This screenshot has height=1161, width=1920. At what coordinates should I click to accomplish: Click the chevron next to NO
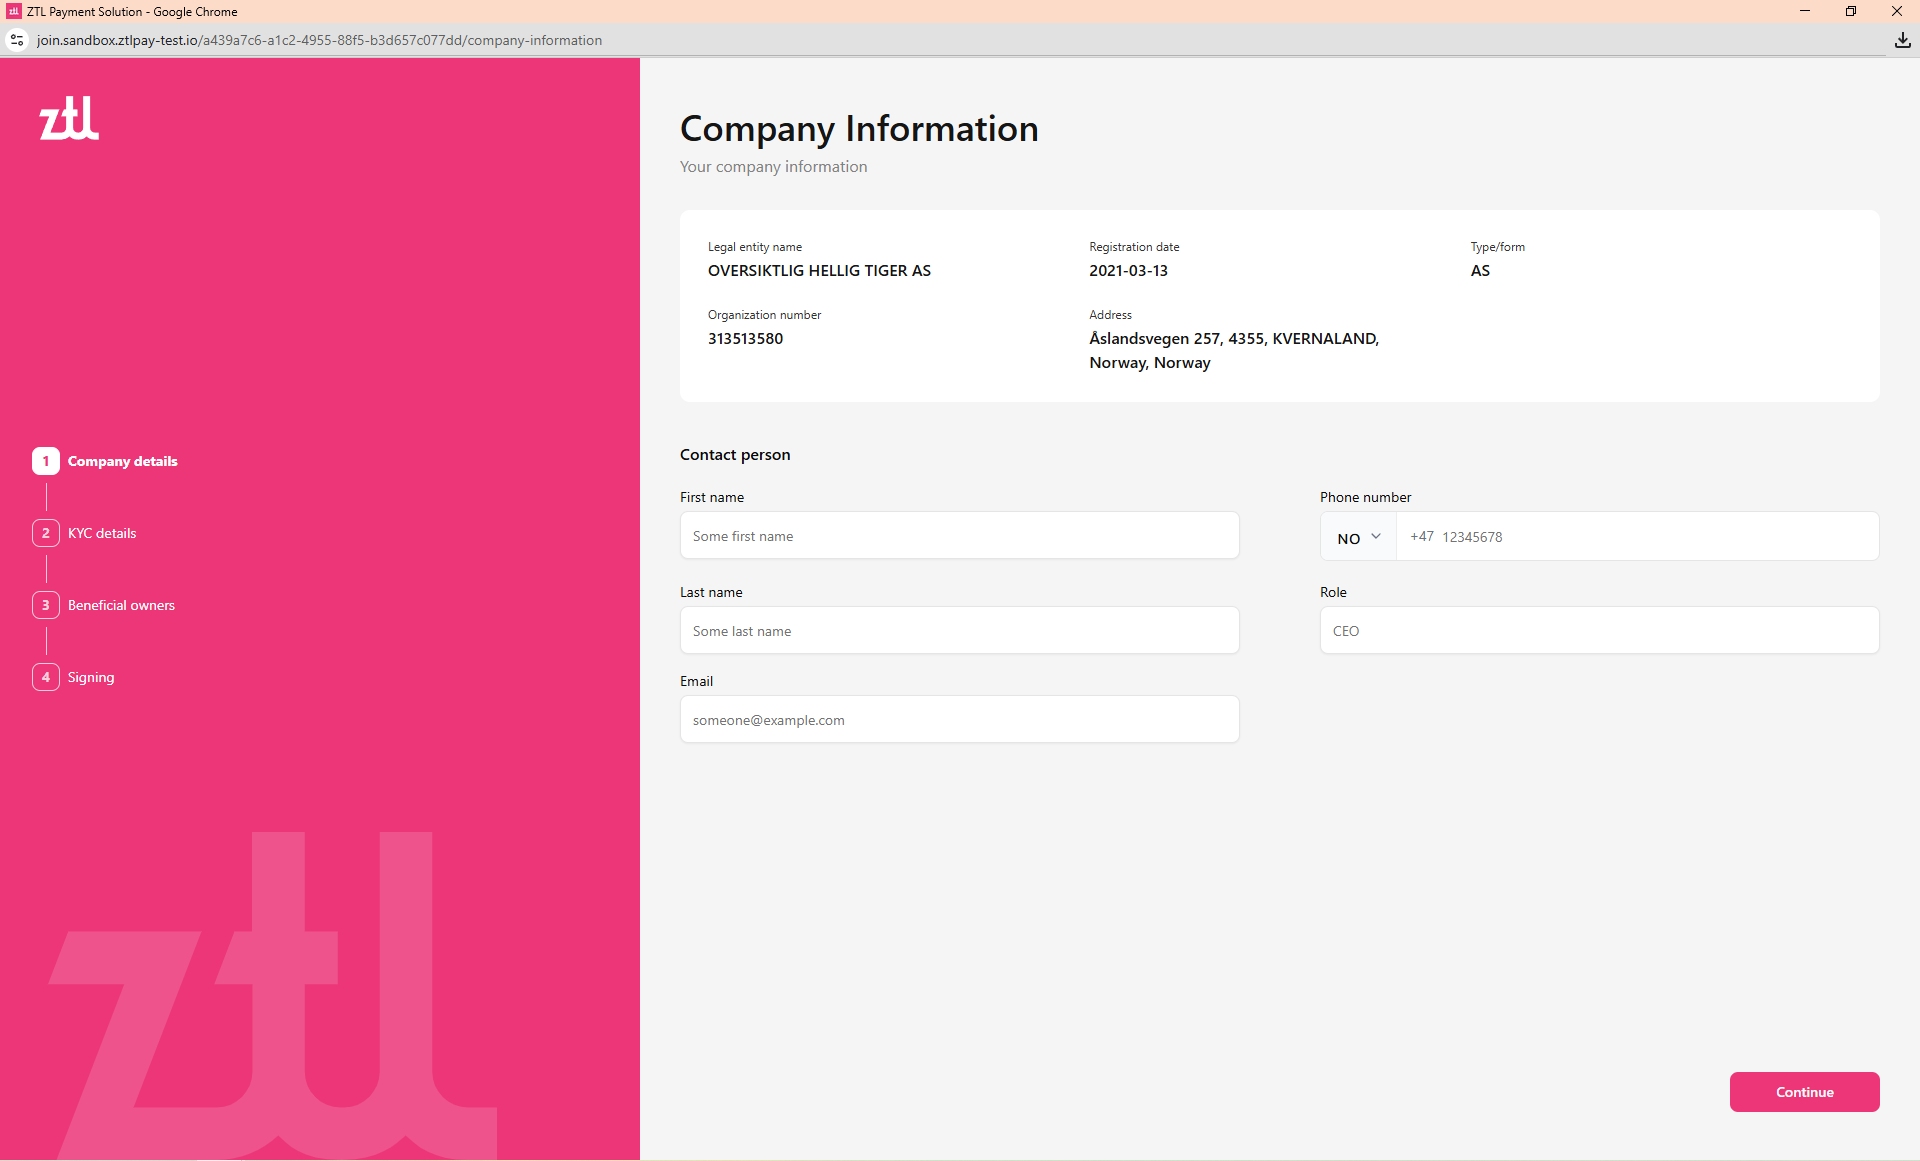[x=1376, y=537]
